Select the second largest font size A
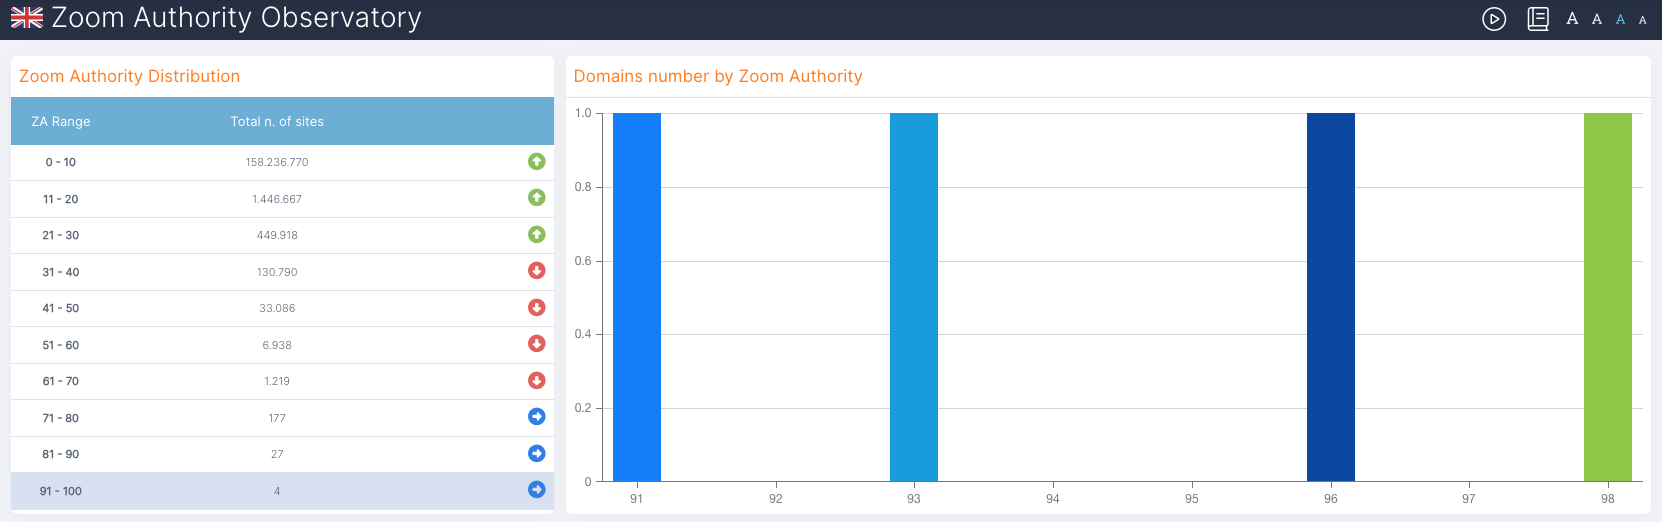This screenshot has width=1662, height=522. click(1597, 19)
